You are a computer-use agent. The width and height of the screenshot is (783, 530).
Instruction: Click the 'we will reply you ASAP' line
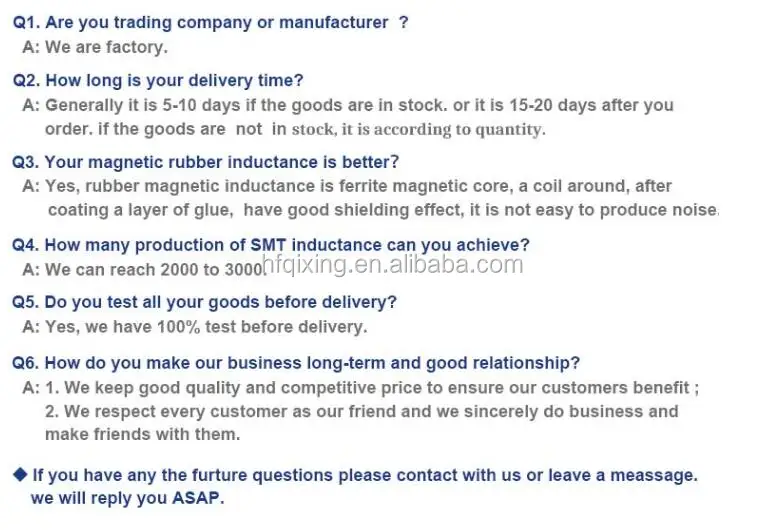point(128,498)
